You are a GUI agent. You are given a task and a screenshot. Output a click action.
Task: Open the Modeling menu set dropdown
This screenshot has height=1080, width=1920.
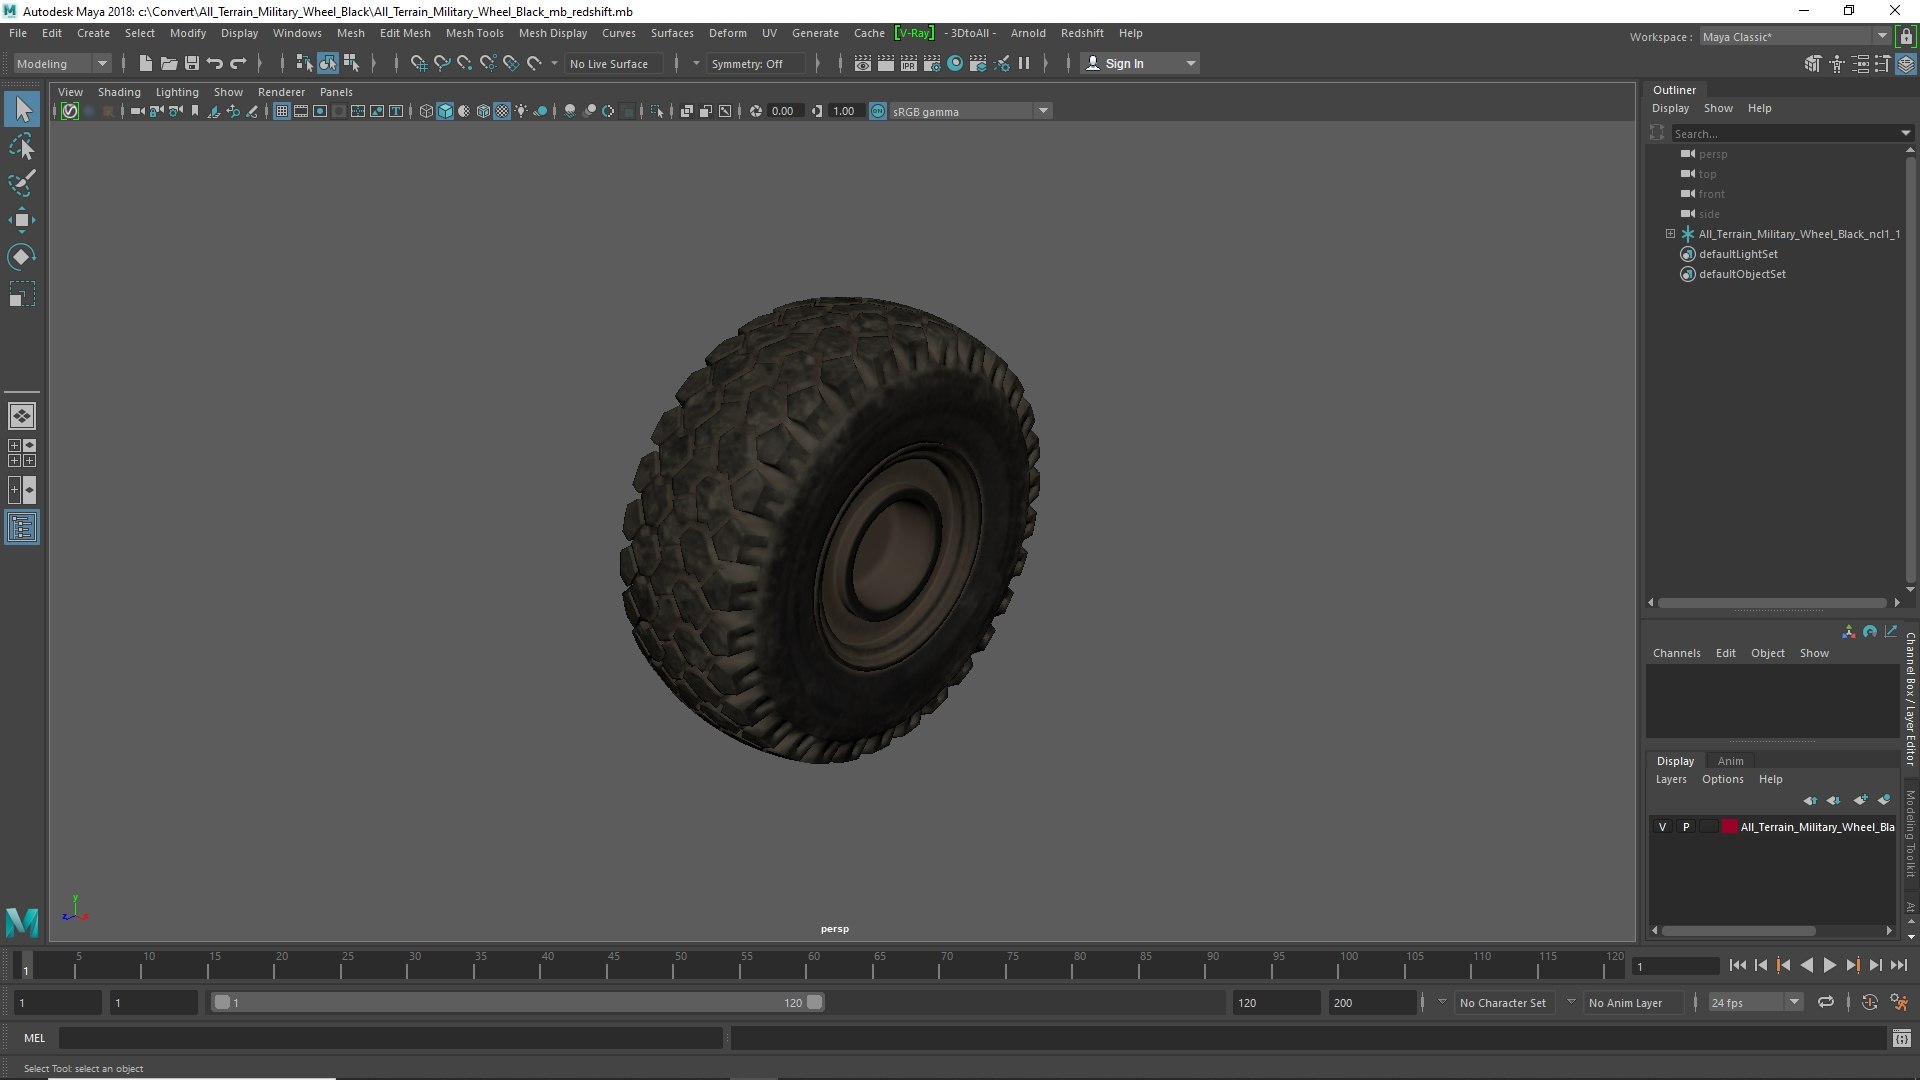62,63
